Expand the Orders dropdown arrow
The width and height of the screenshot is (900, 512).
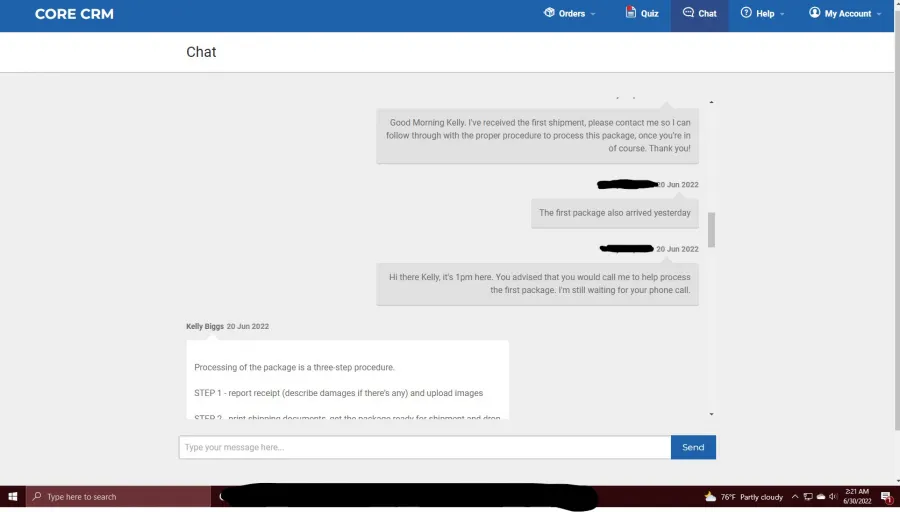click(593, 14)
